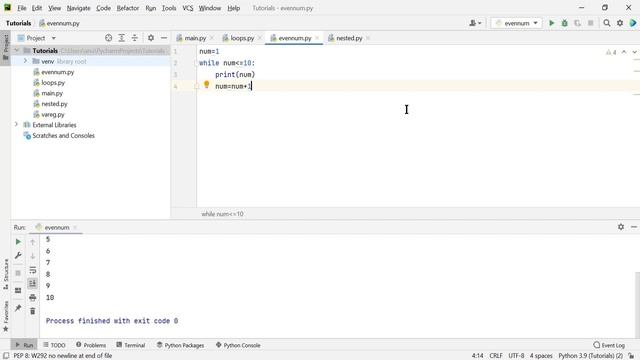Open the warnings count inspection widget
The height and width of the screenshot is (360, 640).
coord(611,52)
